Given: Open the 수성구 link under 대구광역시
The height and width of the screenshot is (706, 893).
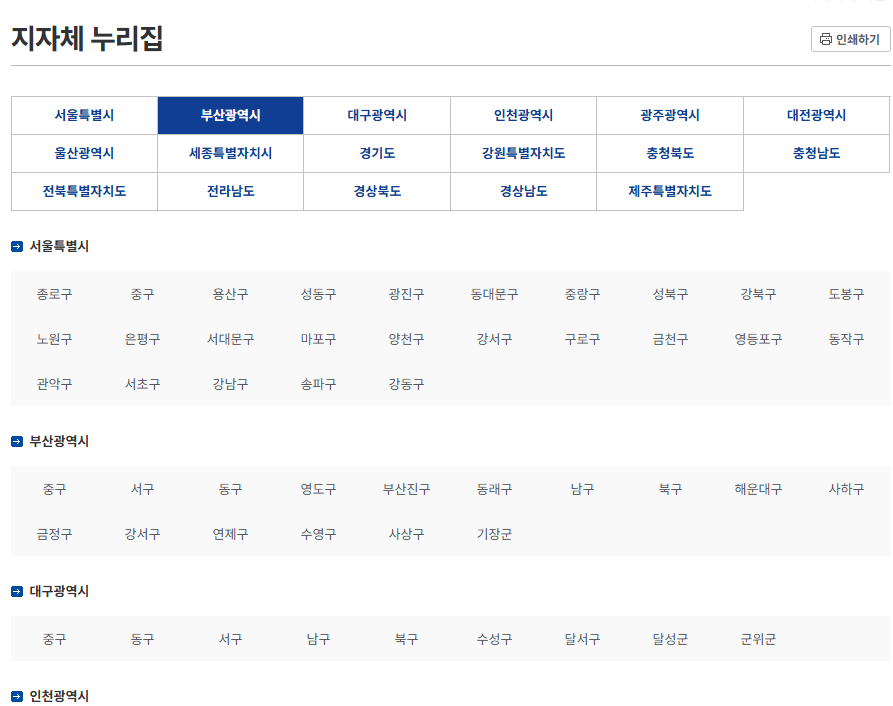Looking at the screenshot, I should [x=494, y=639].
